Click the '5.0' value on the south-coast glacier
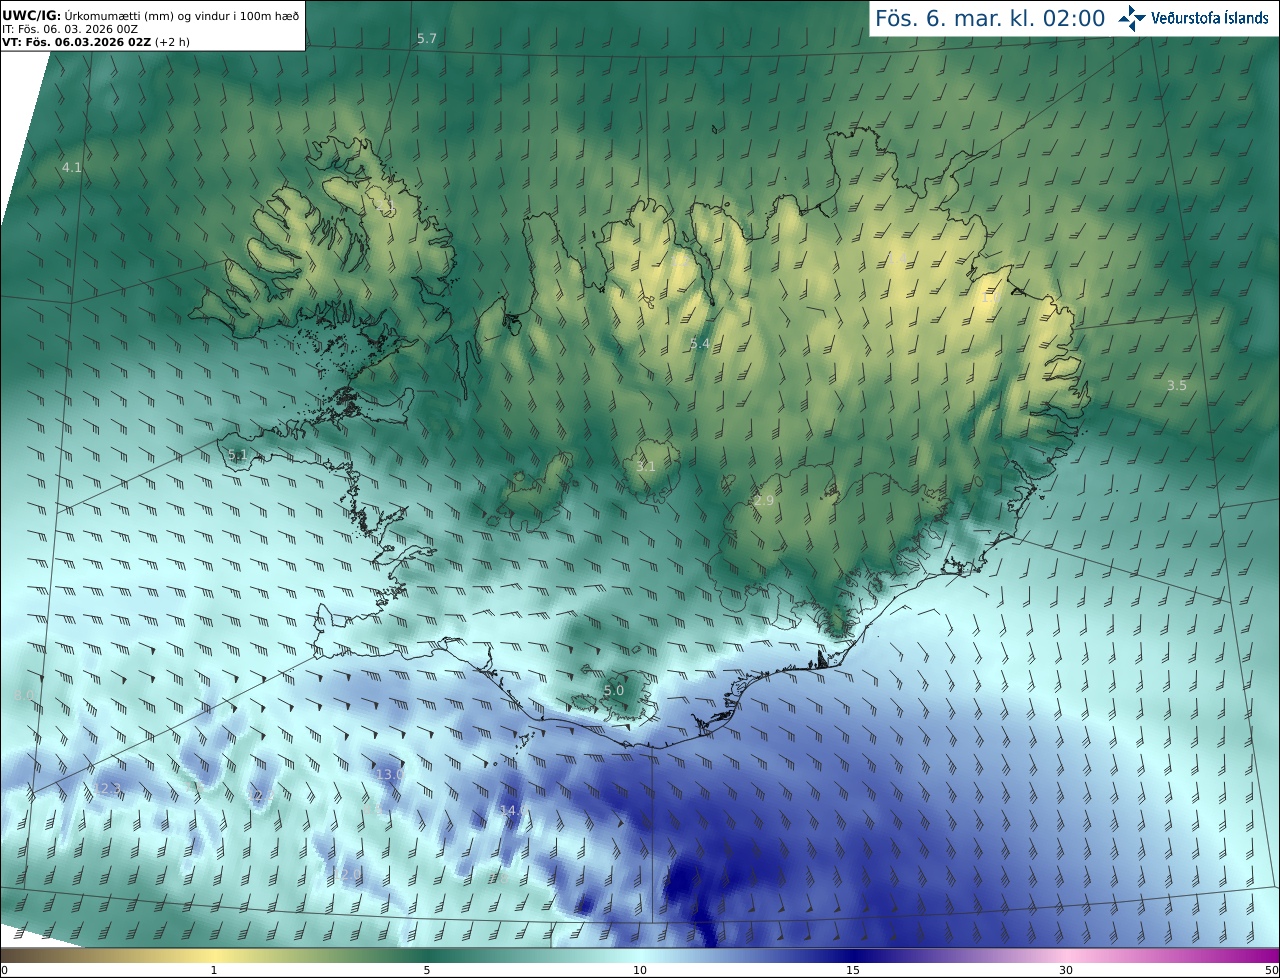Viewport: 1280px width, 978px height. [x=614, y=690]
